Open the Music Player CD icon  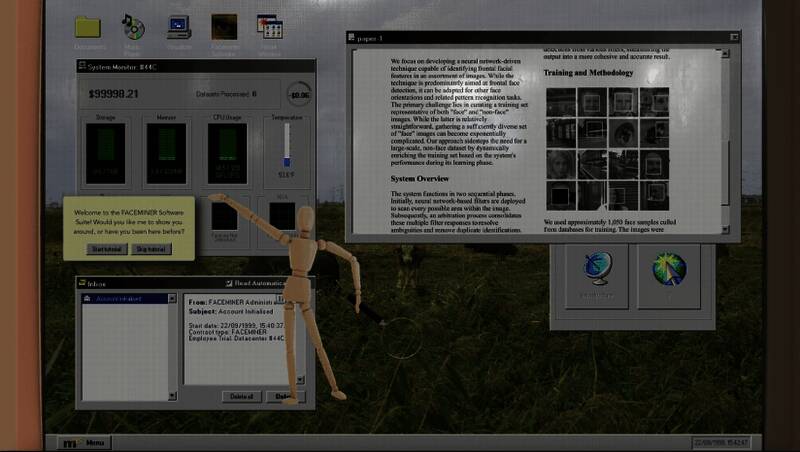tap(133, 27)
